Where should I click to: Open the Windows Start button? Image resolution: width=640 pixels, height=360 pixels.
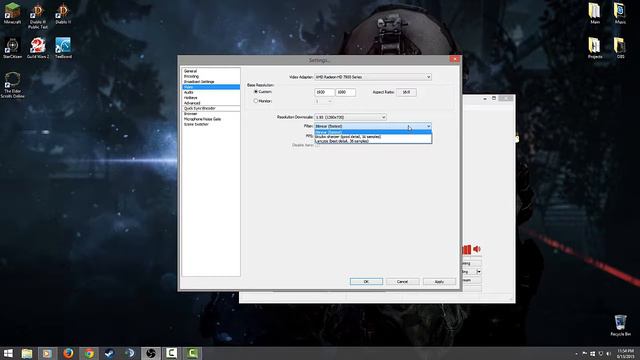point(8,353)
